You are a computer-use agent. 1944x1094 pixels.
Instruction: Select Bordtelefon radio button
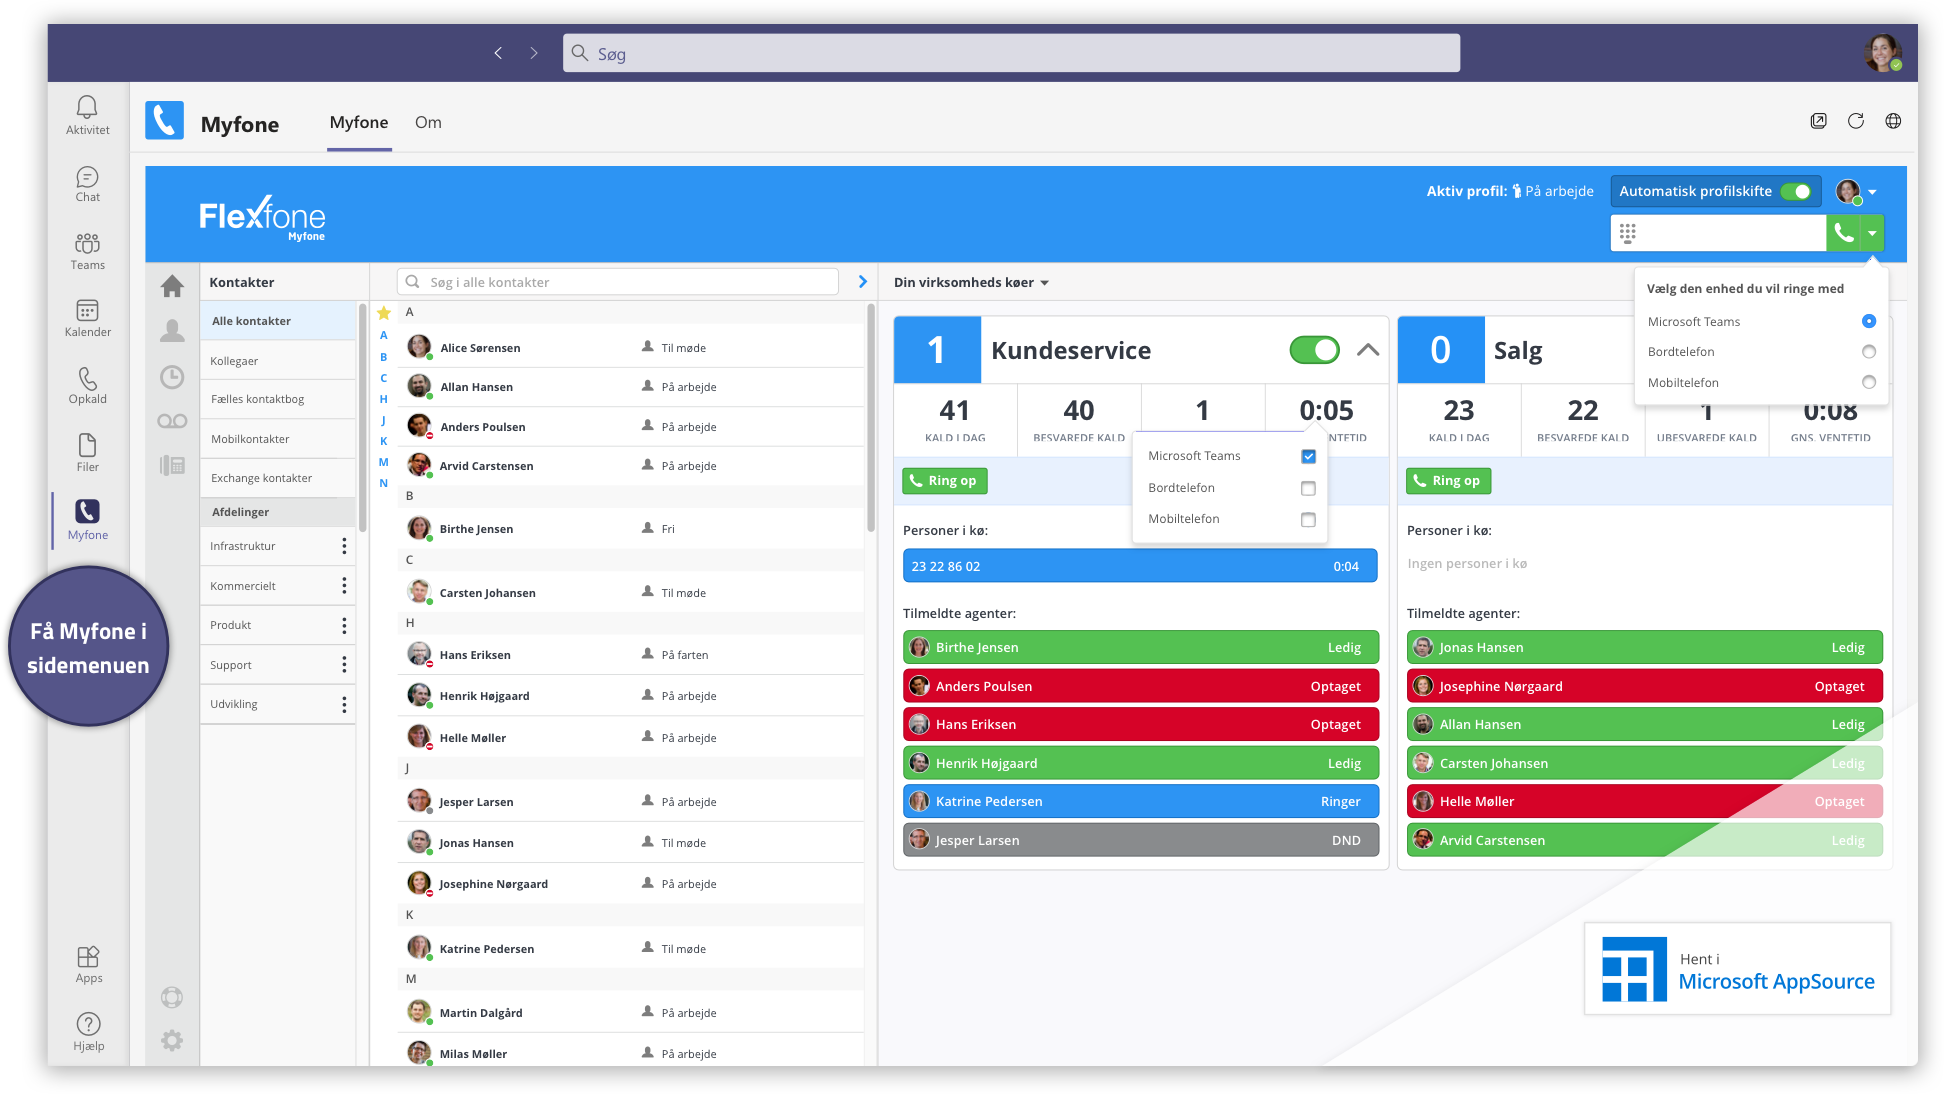(x=1869, y=352)
